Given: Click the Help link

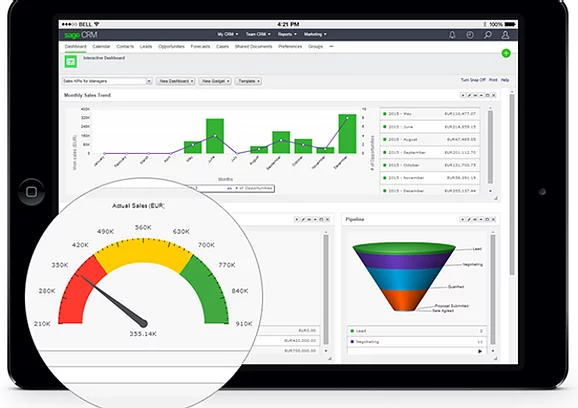Looking at the screenshot, I should [x=505, y=80].
